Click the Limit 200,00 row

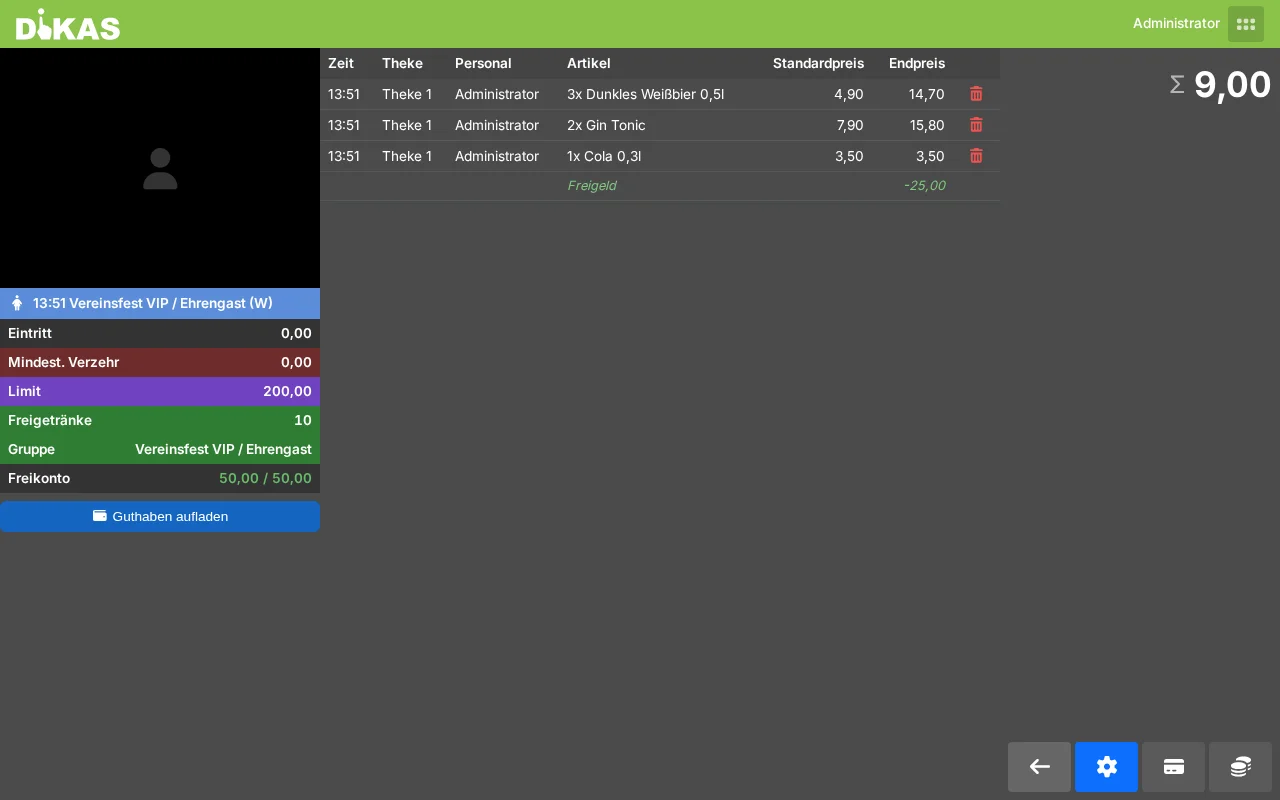(x=160, y=391)
